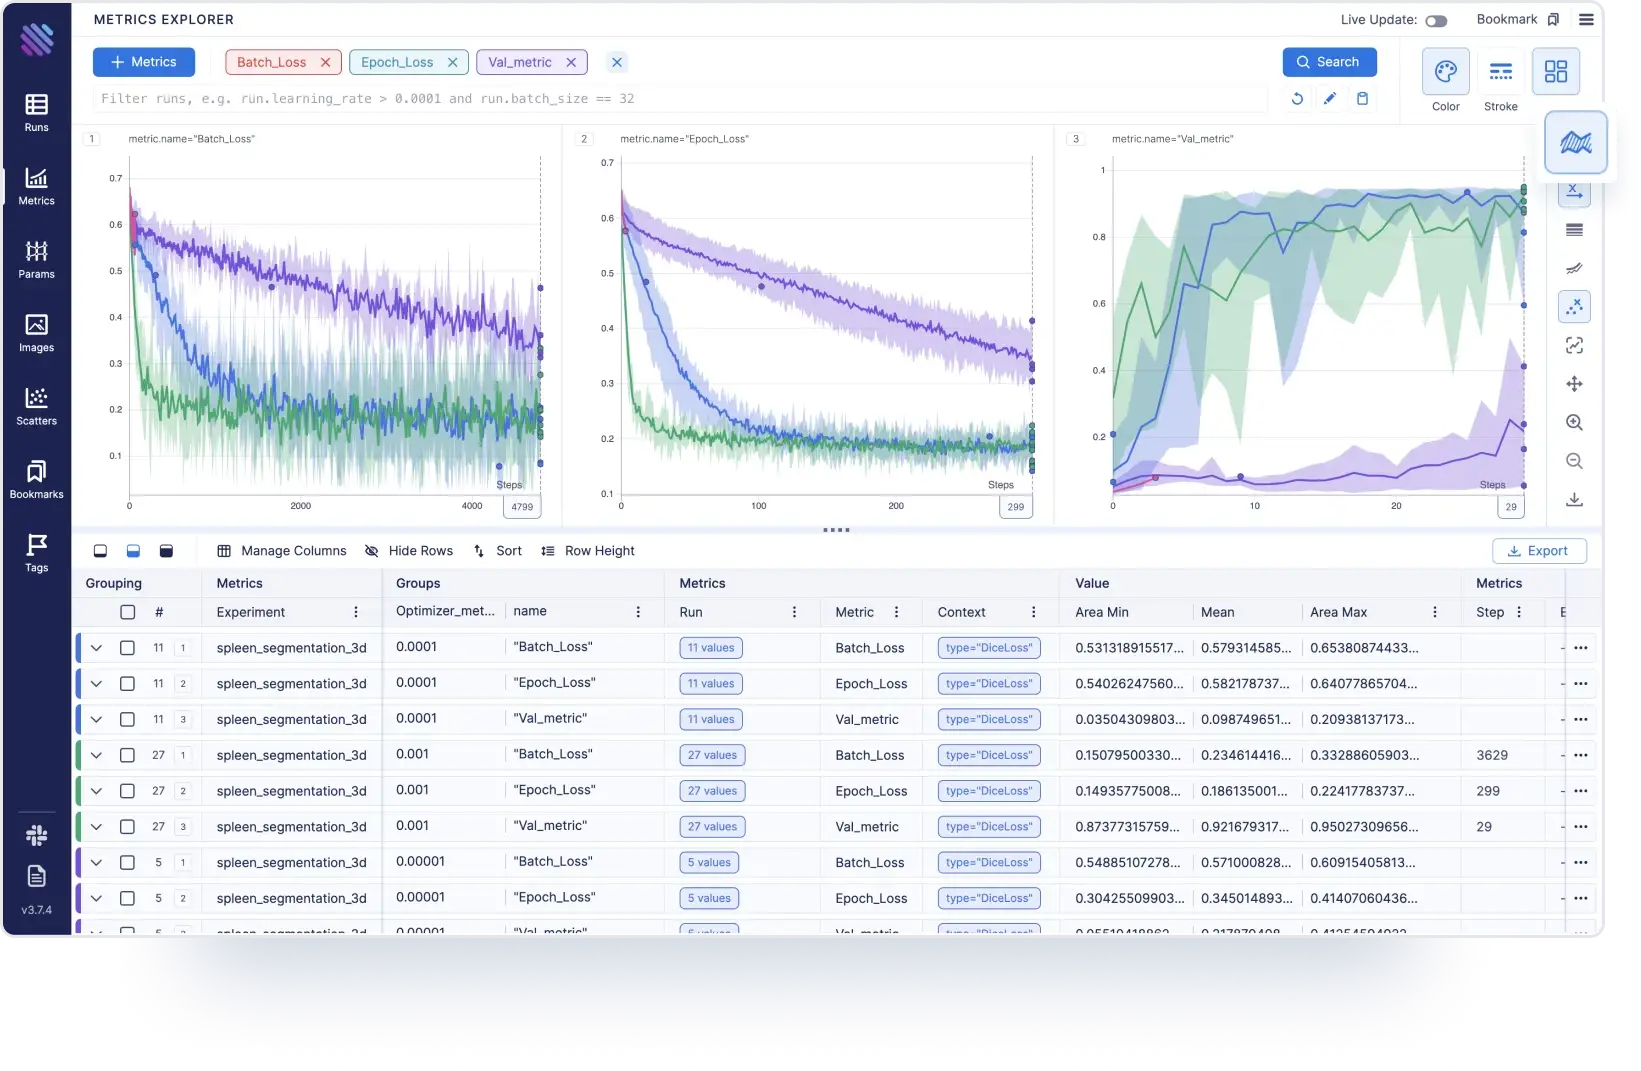Screen dimensions: 1641x1071
Task: Open the Row Height menu
Action: [x=588, y=551]
